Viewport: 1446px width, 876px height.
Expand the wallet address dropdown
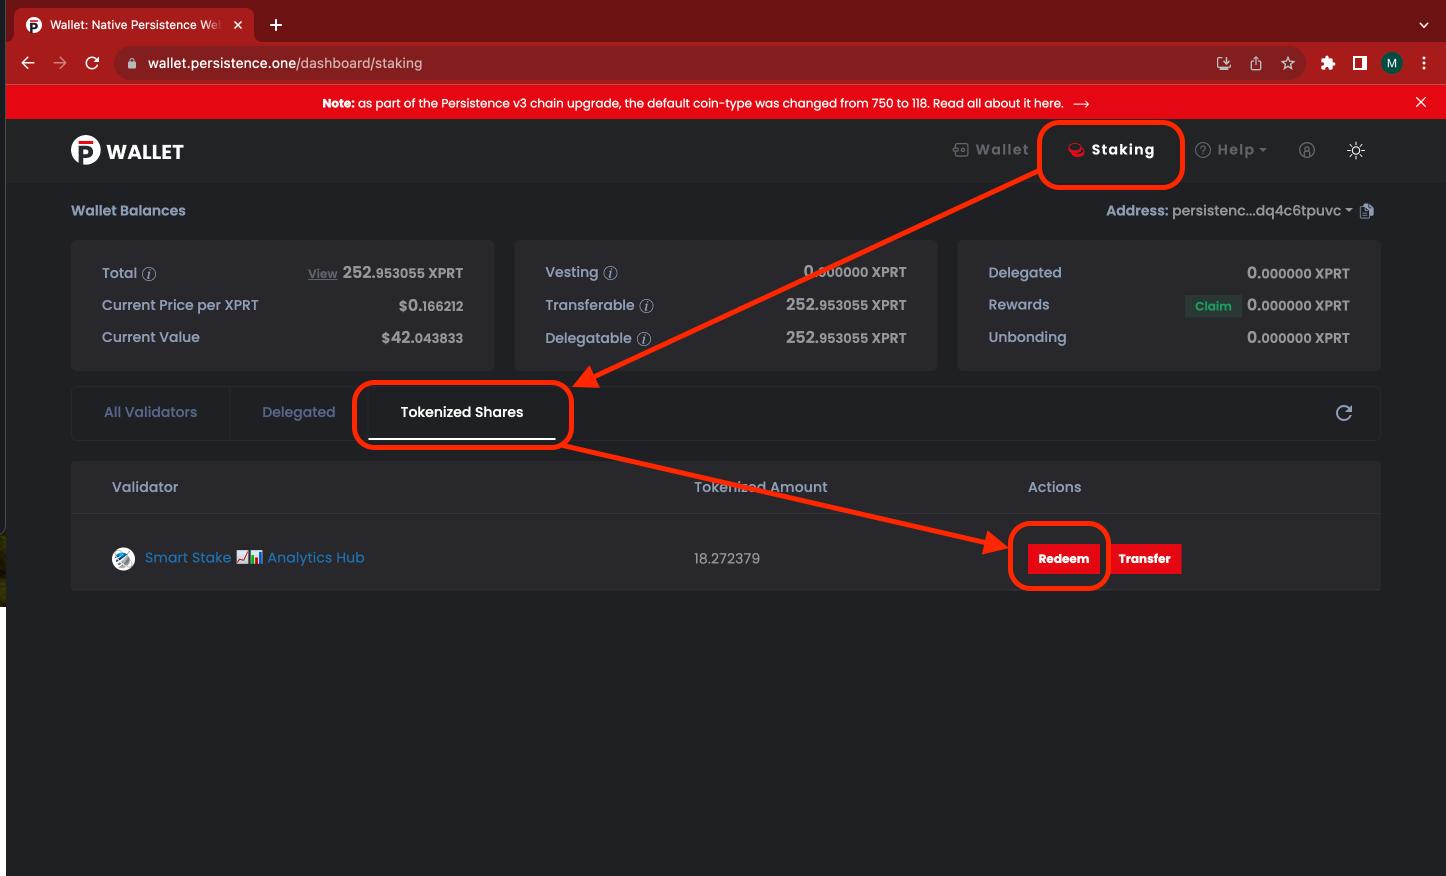click(1348, 211)
